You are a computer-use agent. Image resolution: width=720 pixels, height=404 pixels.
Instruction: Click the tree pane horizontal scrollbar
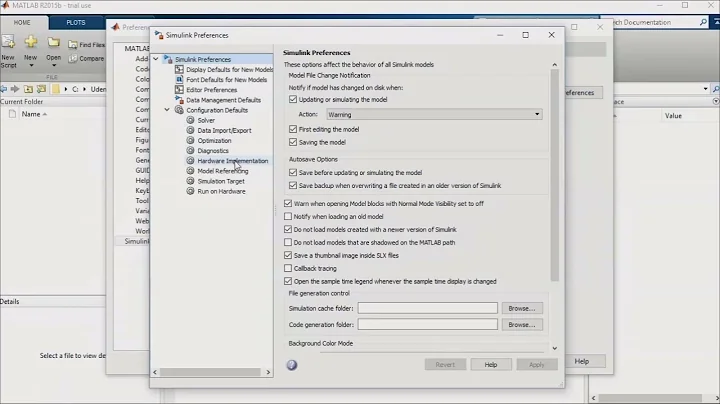(210, 372)
